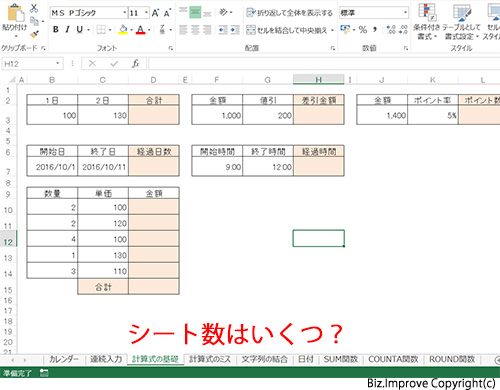The height and width of the screenshot is (390, 500).
Task: Open the Name Box dropdown arrow
Action: [58, 63]
